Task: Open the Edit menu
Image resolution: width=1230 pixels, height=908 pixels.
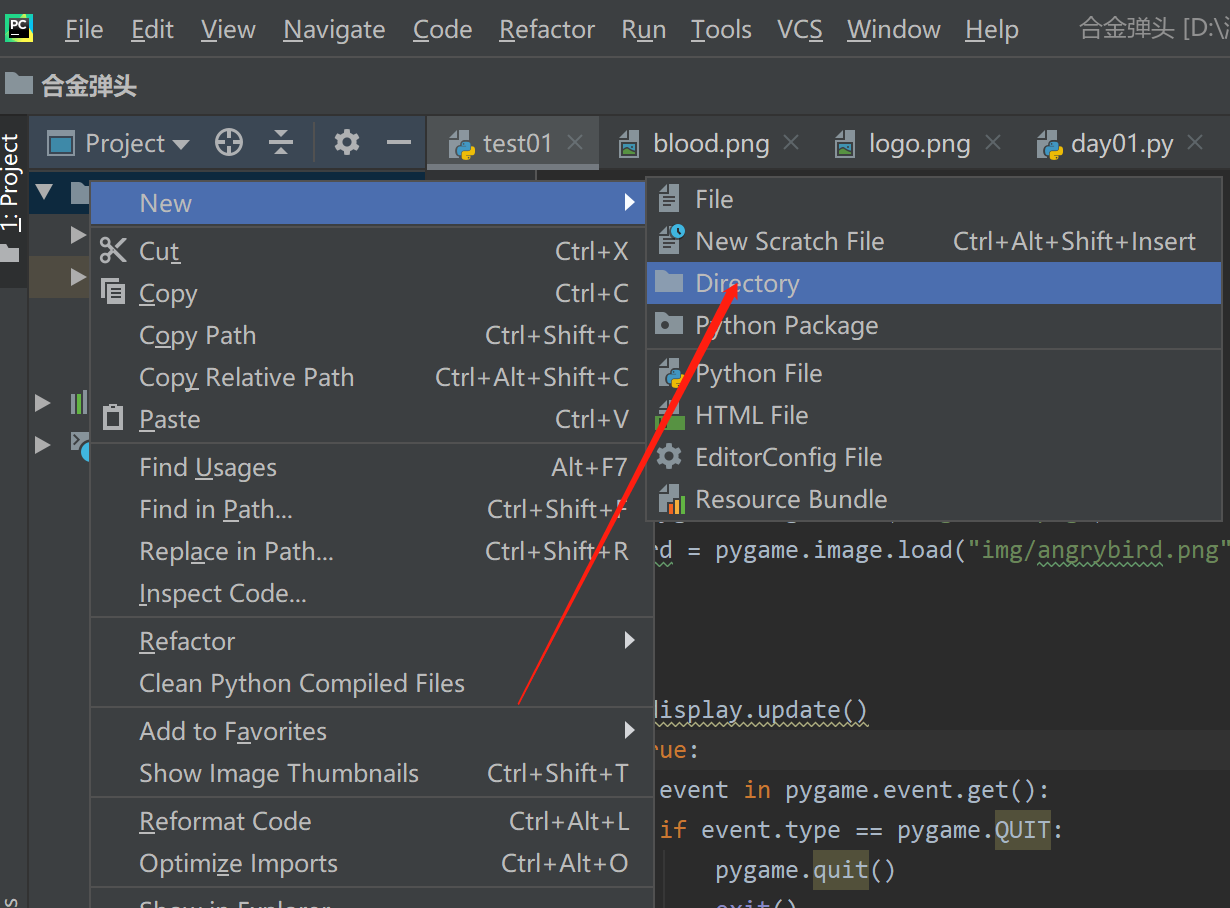Action: point(152,30)
